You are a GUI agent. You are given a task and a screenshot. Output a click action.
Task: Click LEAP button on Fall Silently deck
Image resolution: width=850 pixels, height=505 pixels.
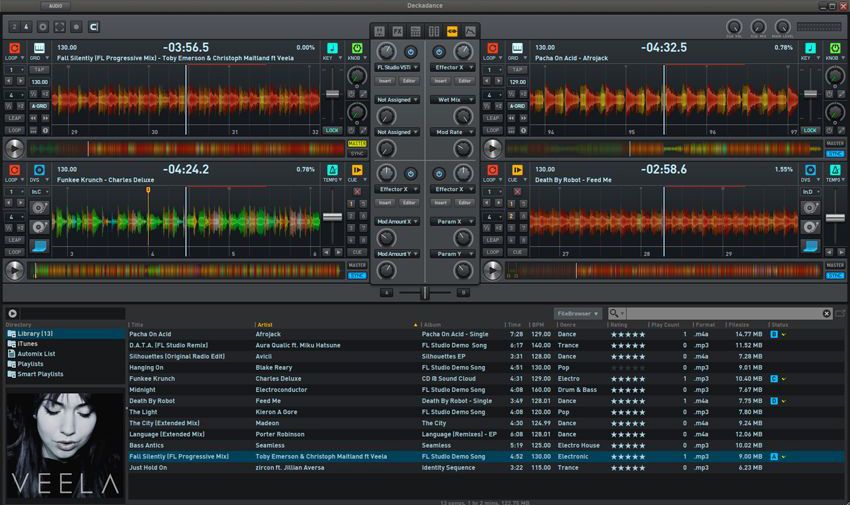click(x=14, y=118)
